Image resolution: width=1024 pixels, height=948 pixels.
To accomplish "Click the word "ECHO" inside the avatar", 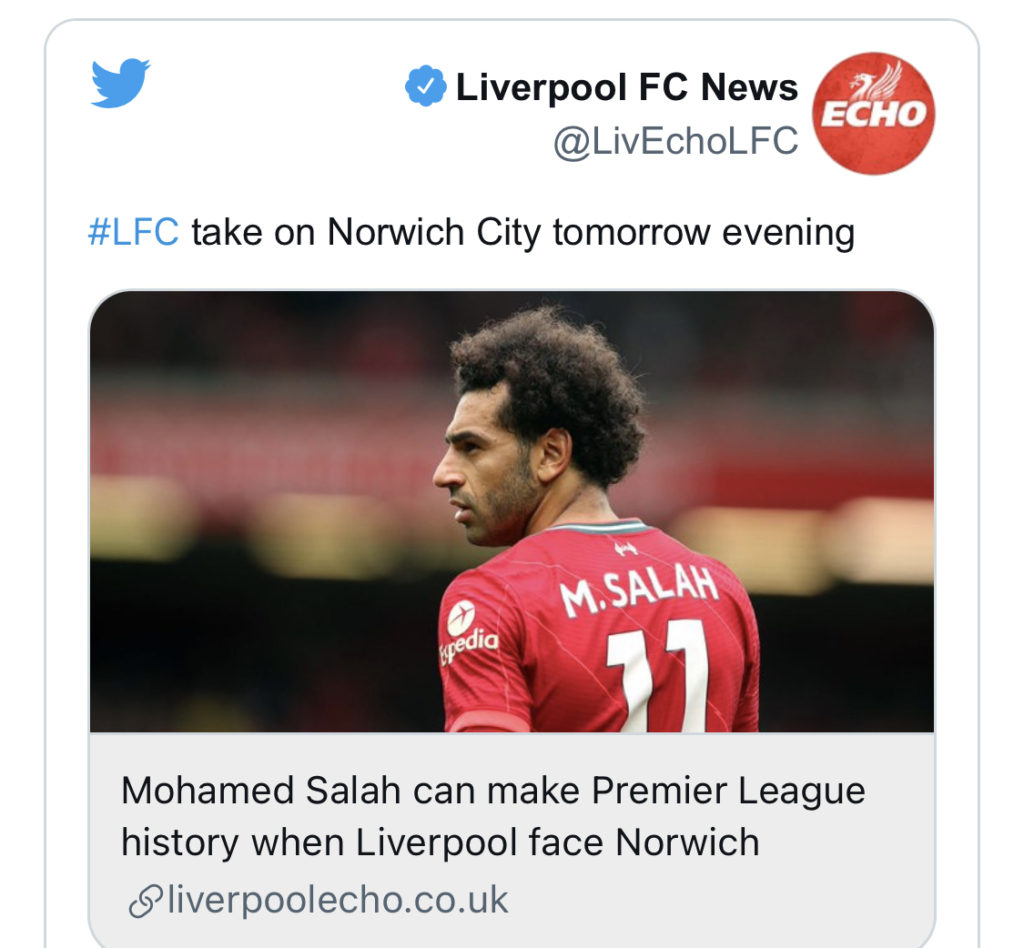I will tap(874, 114).
